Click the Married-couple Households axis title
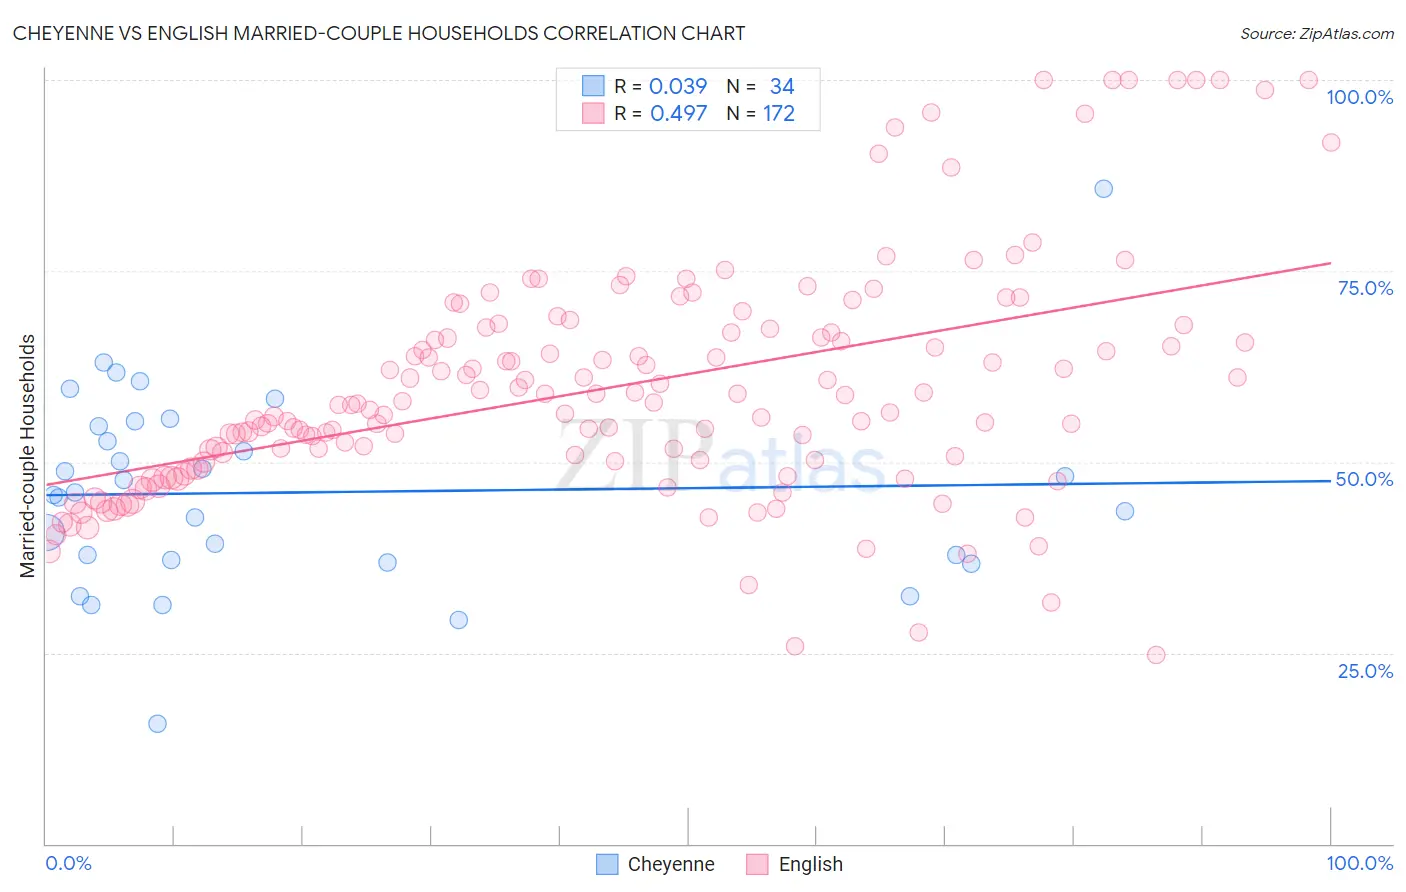The height and width of the screenshot is (892, 1406). point(28,456)
